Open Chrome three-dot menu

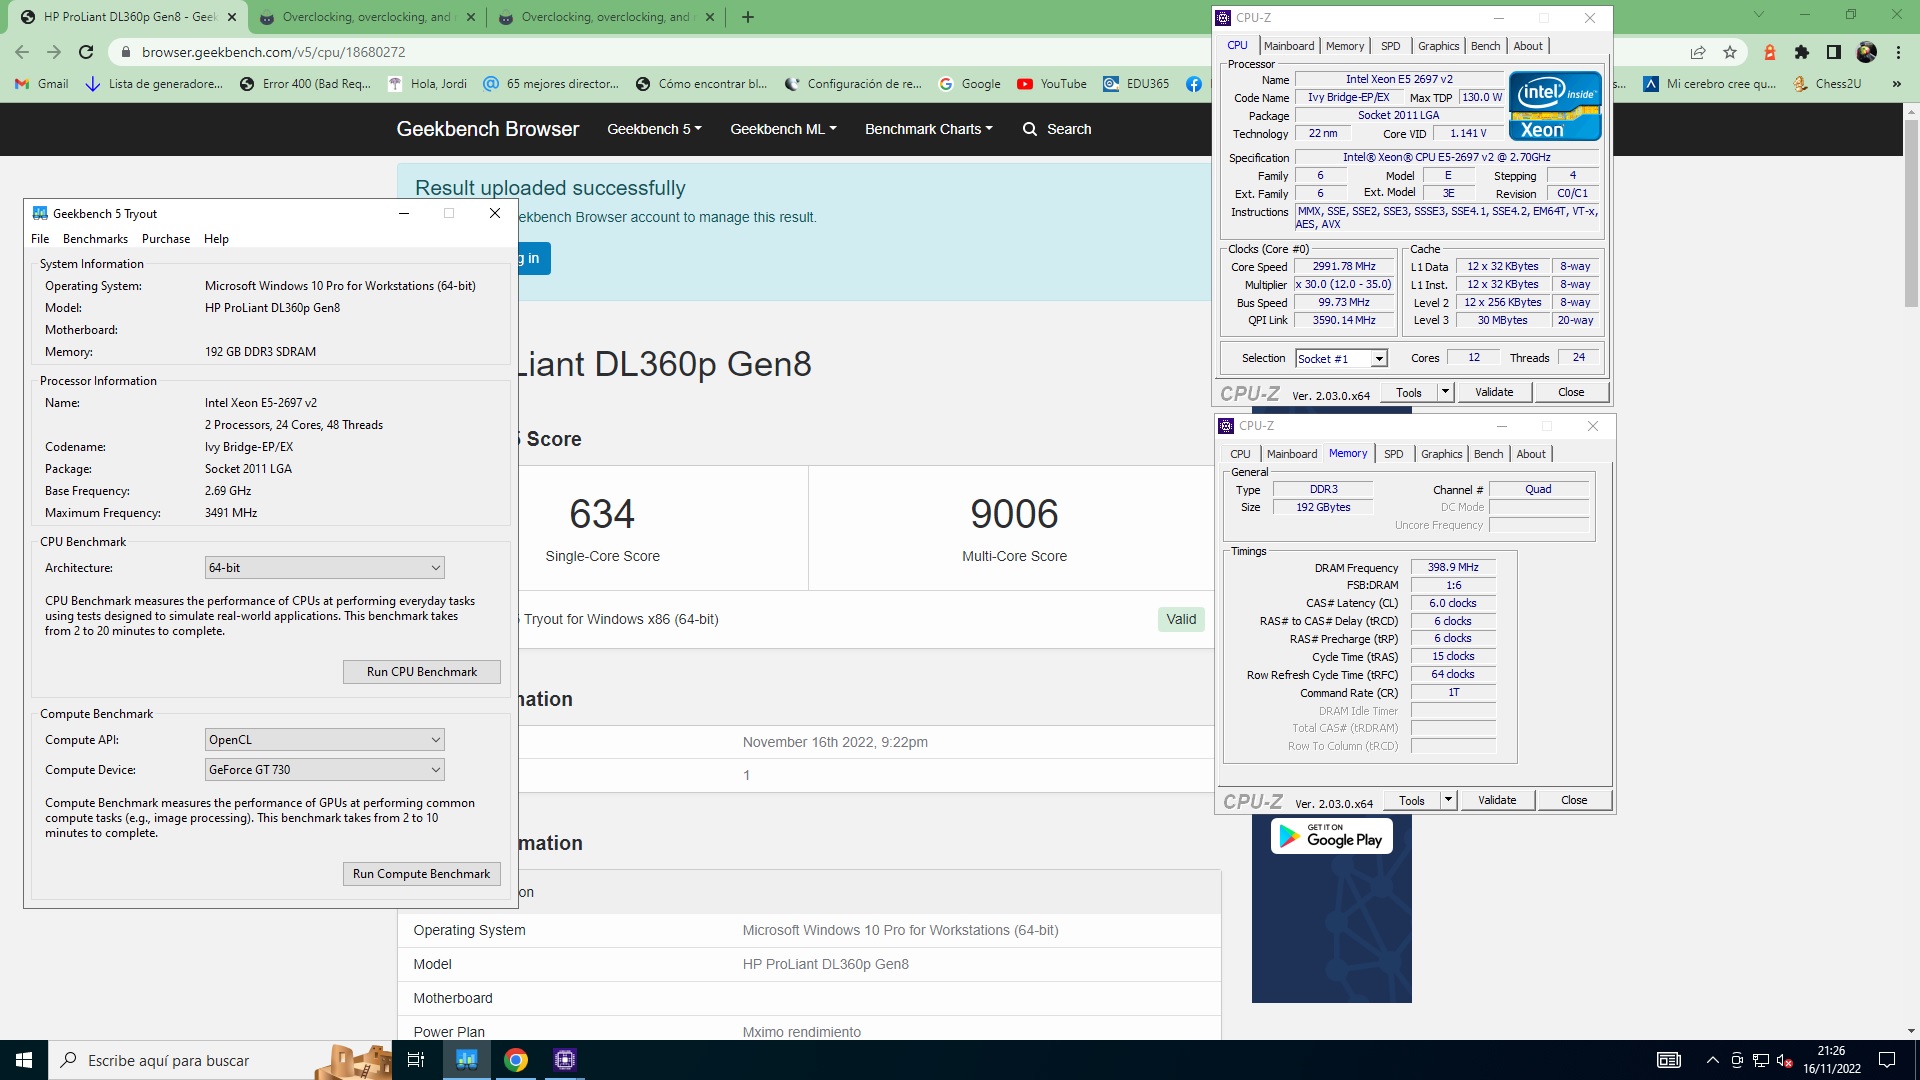(1898, 52)
